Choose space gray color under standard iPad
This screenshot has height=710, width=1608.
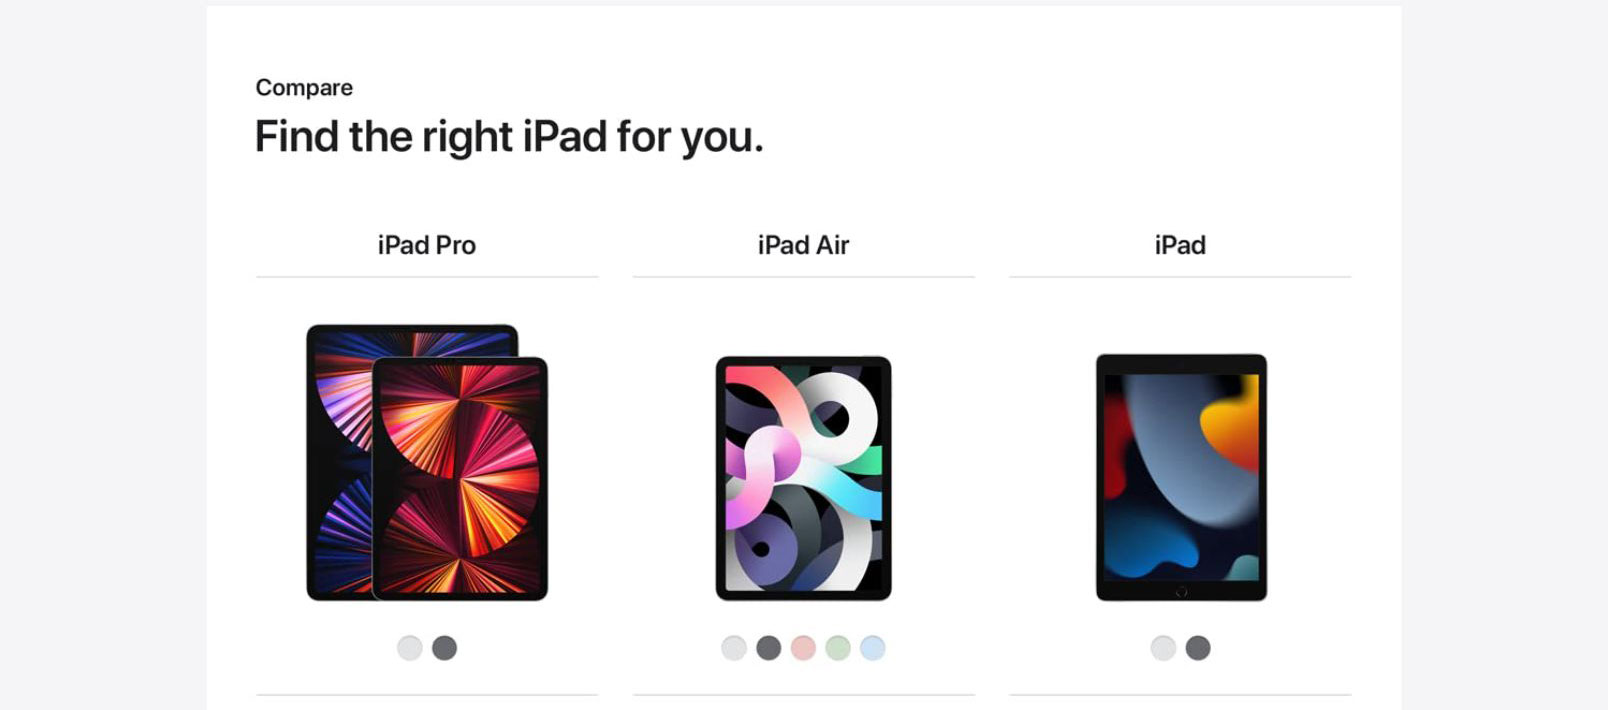click(1198, 648)
